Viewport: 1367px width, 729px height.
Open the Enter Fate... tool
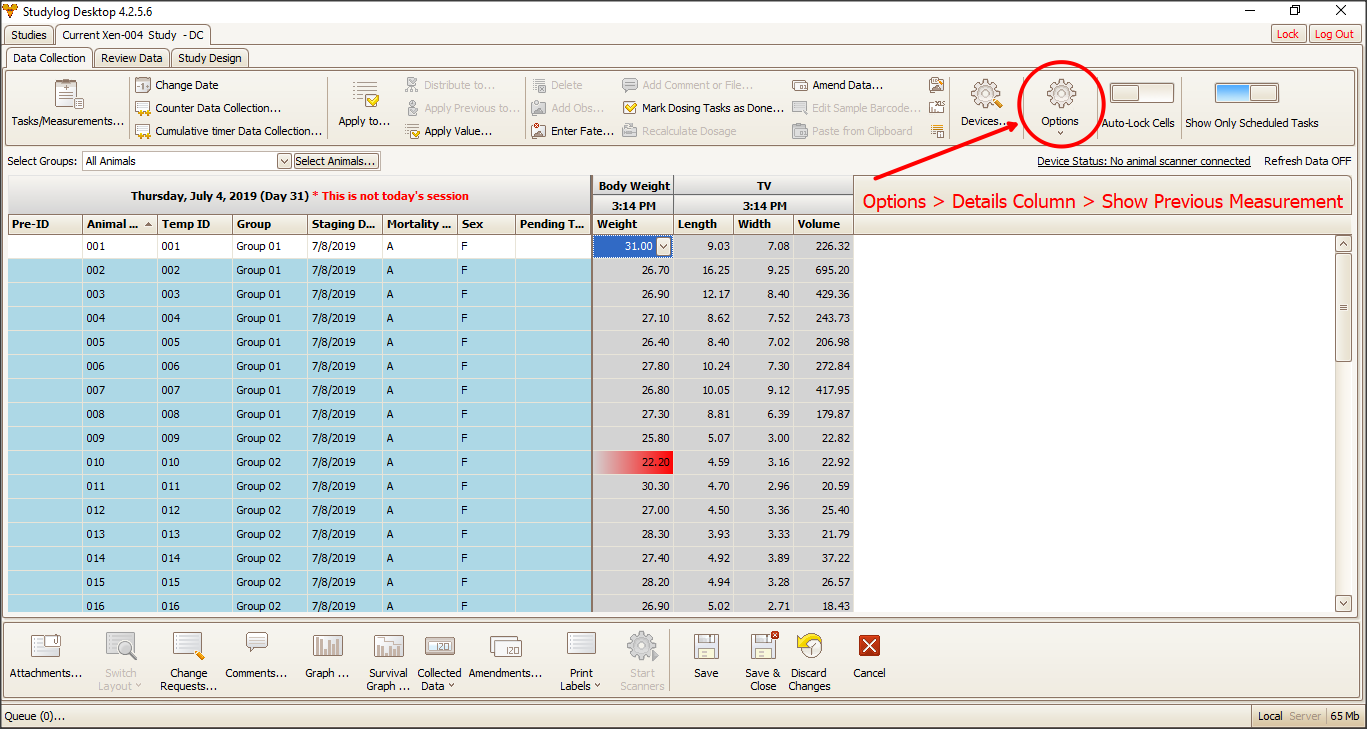[x=573, y=131]
